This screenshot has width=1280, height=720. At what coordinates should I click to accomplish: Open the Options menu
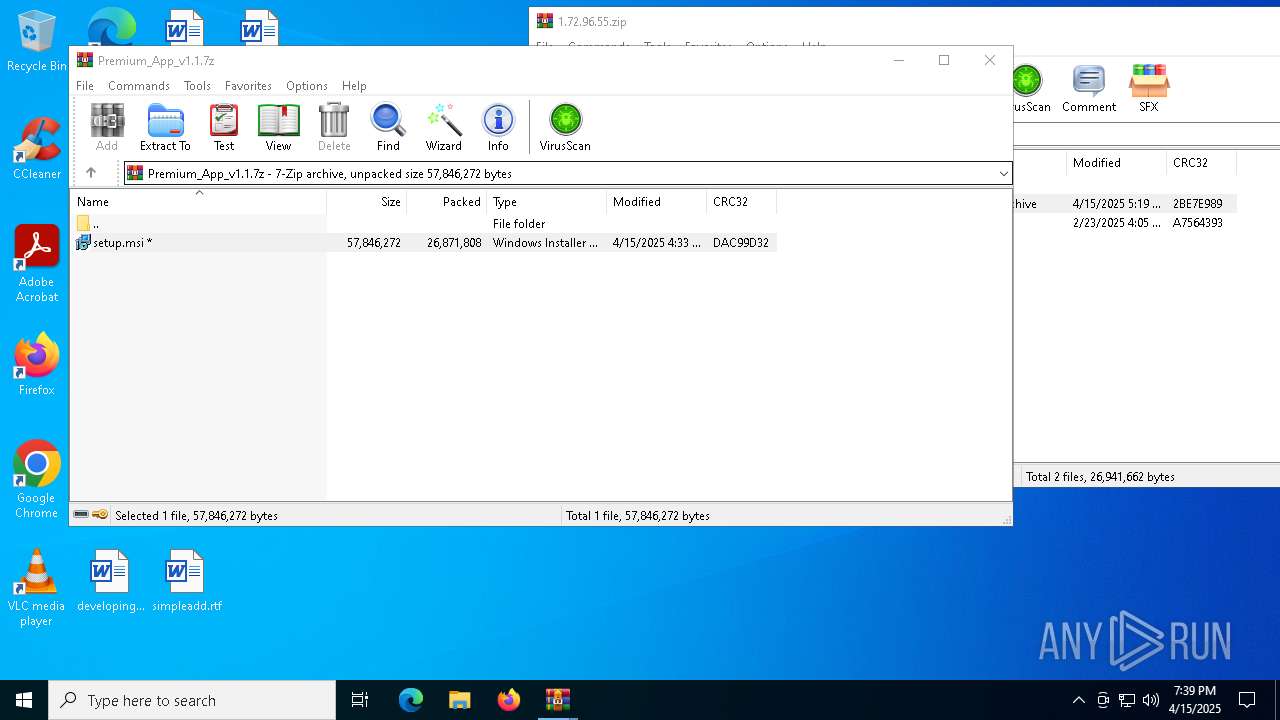(307, 86)
